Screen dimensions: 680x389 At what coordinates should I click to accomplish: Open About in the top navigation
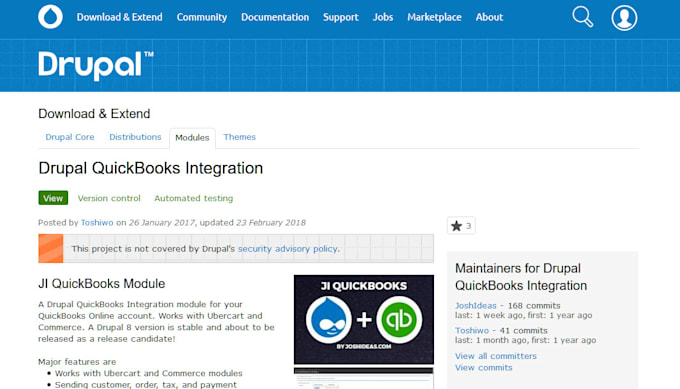pyautogui.click(x=489, y=17)
